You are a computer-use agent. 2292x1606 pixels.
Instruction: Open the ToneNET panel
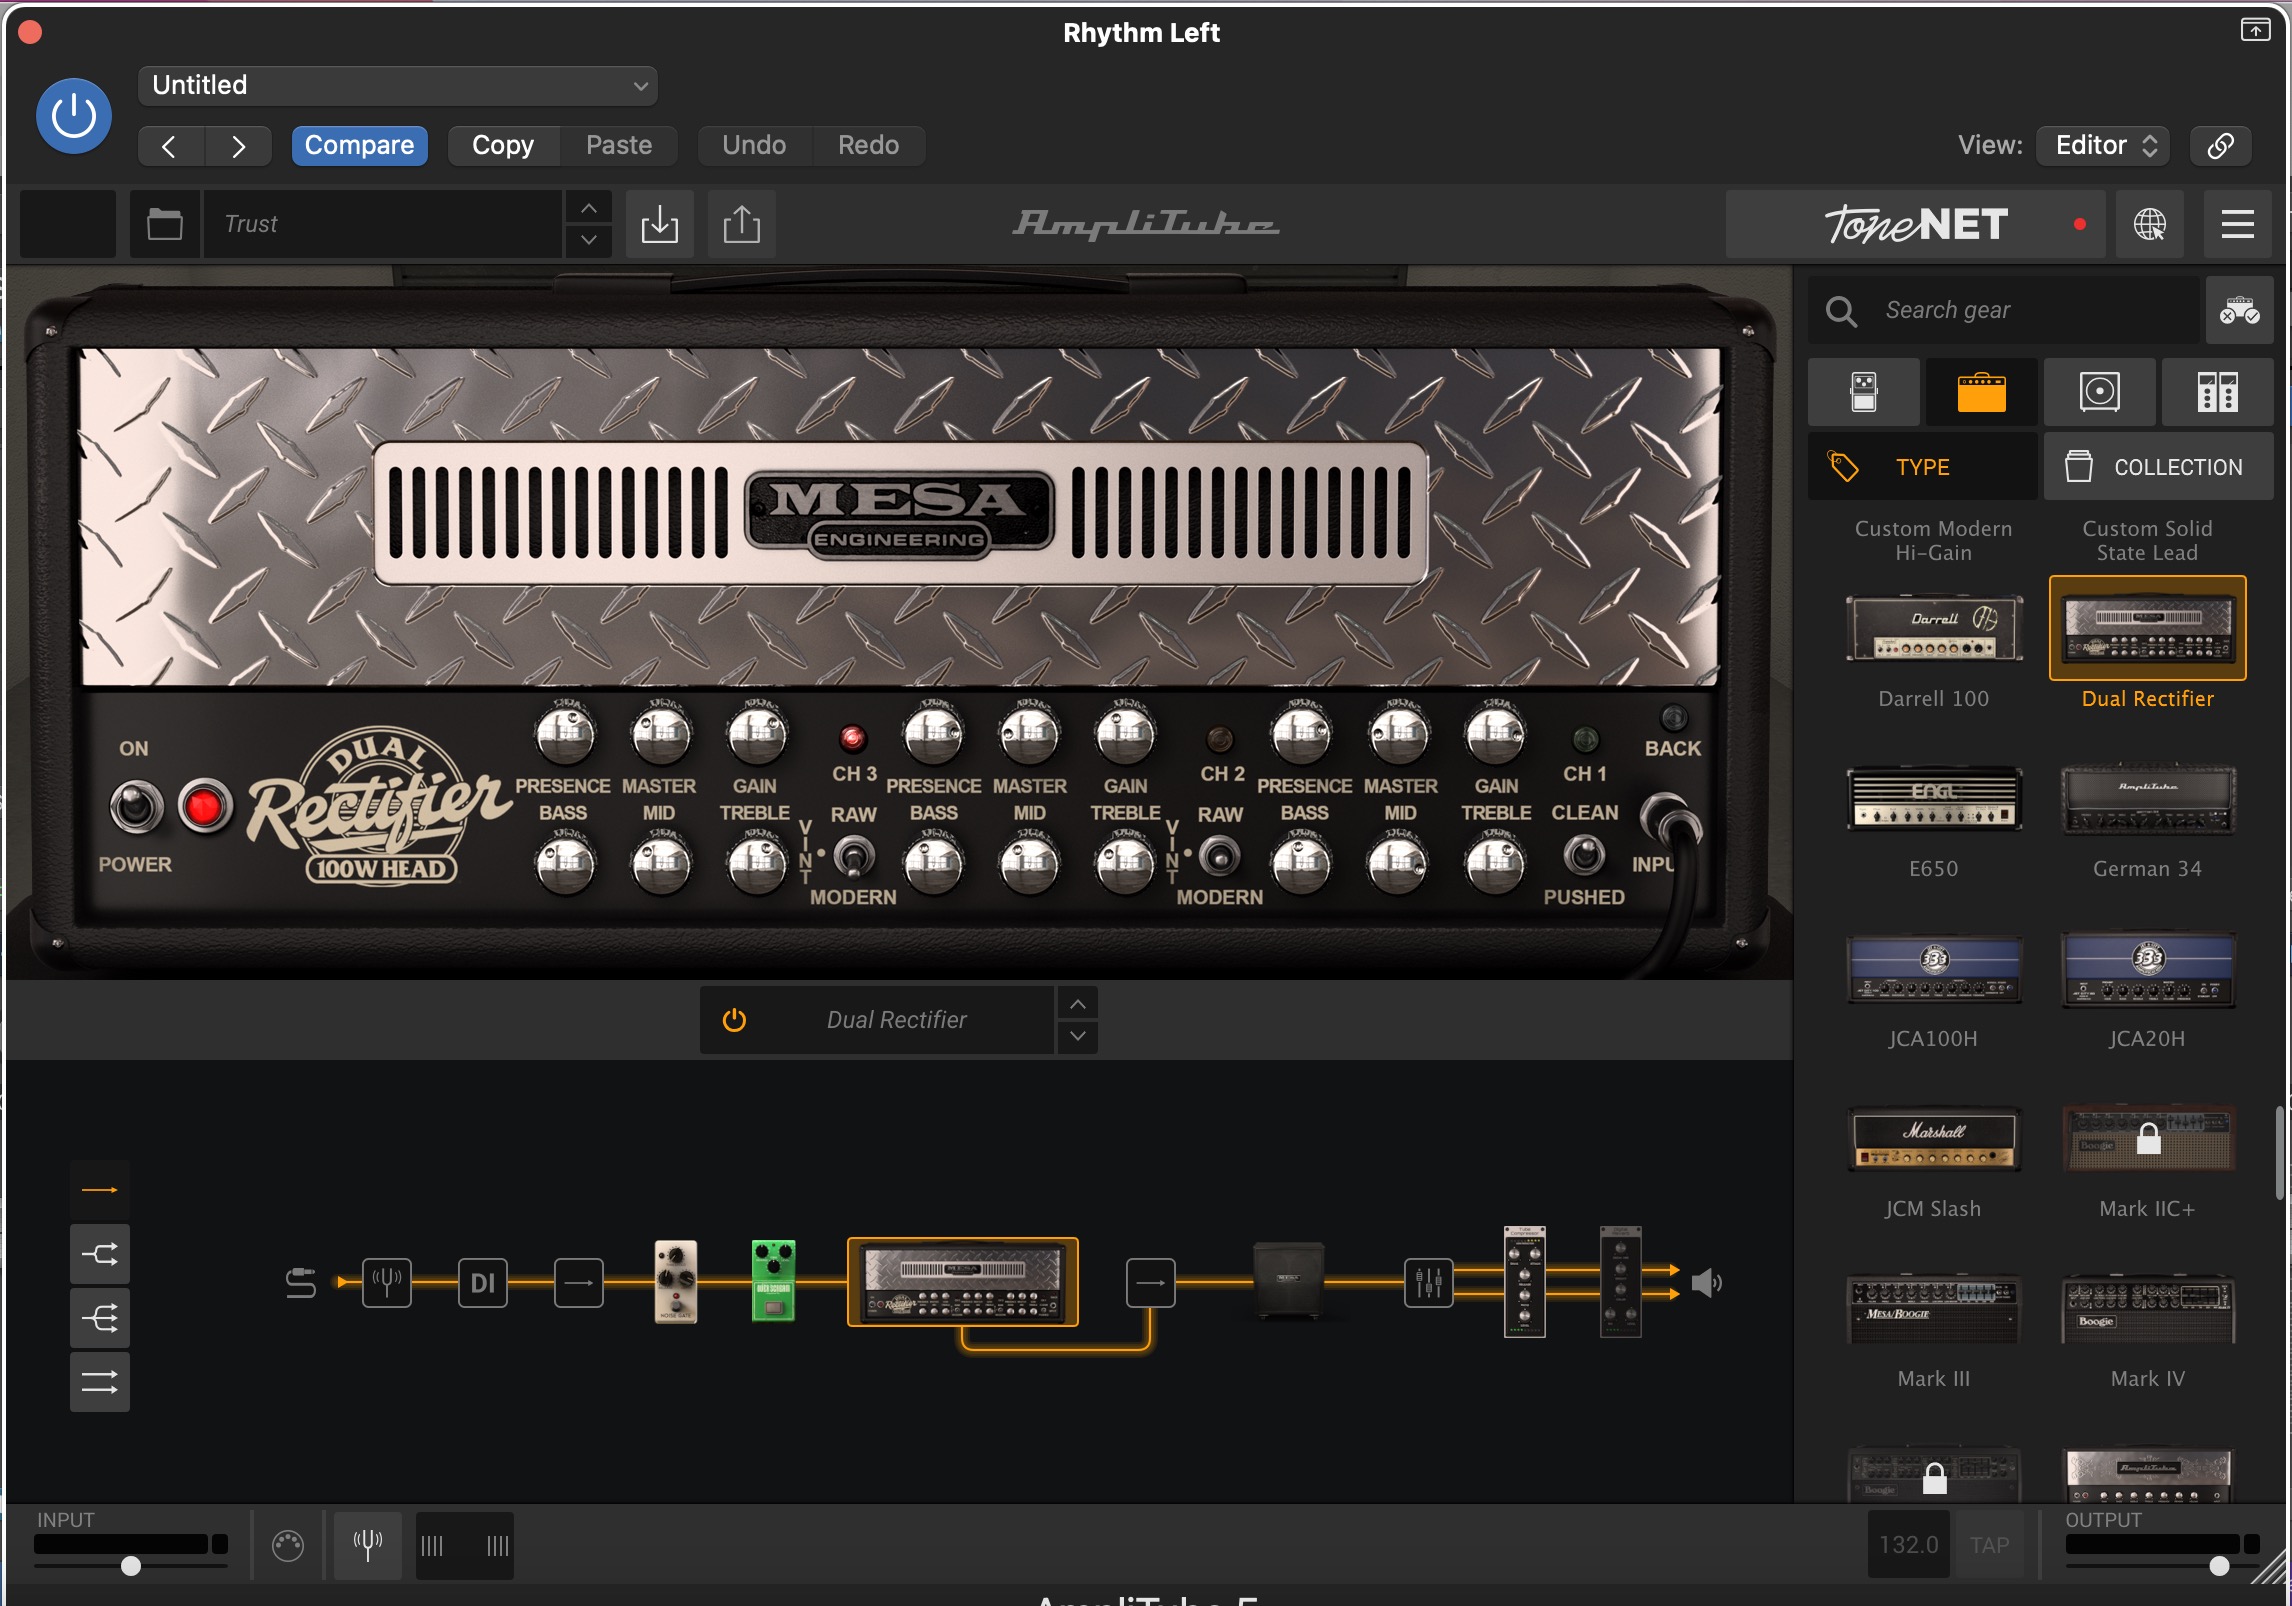(1915, 224)
